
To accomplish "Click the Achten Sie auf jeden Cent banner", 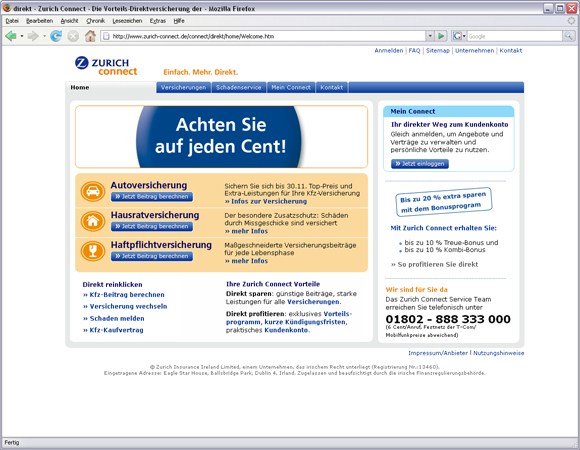I will tap(221, 137).
